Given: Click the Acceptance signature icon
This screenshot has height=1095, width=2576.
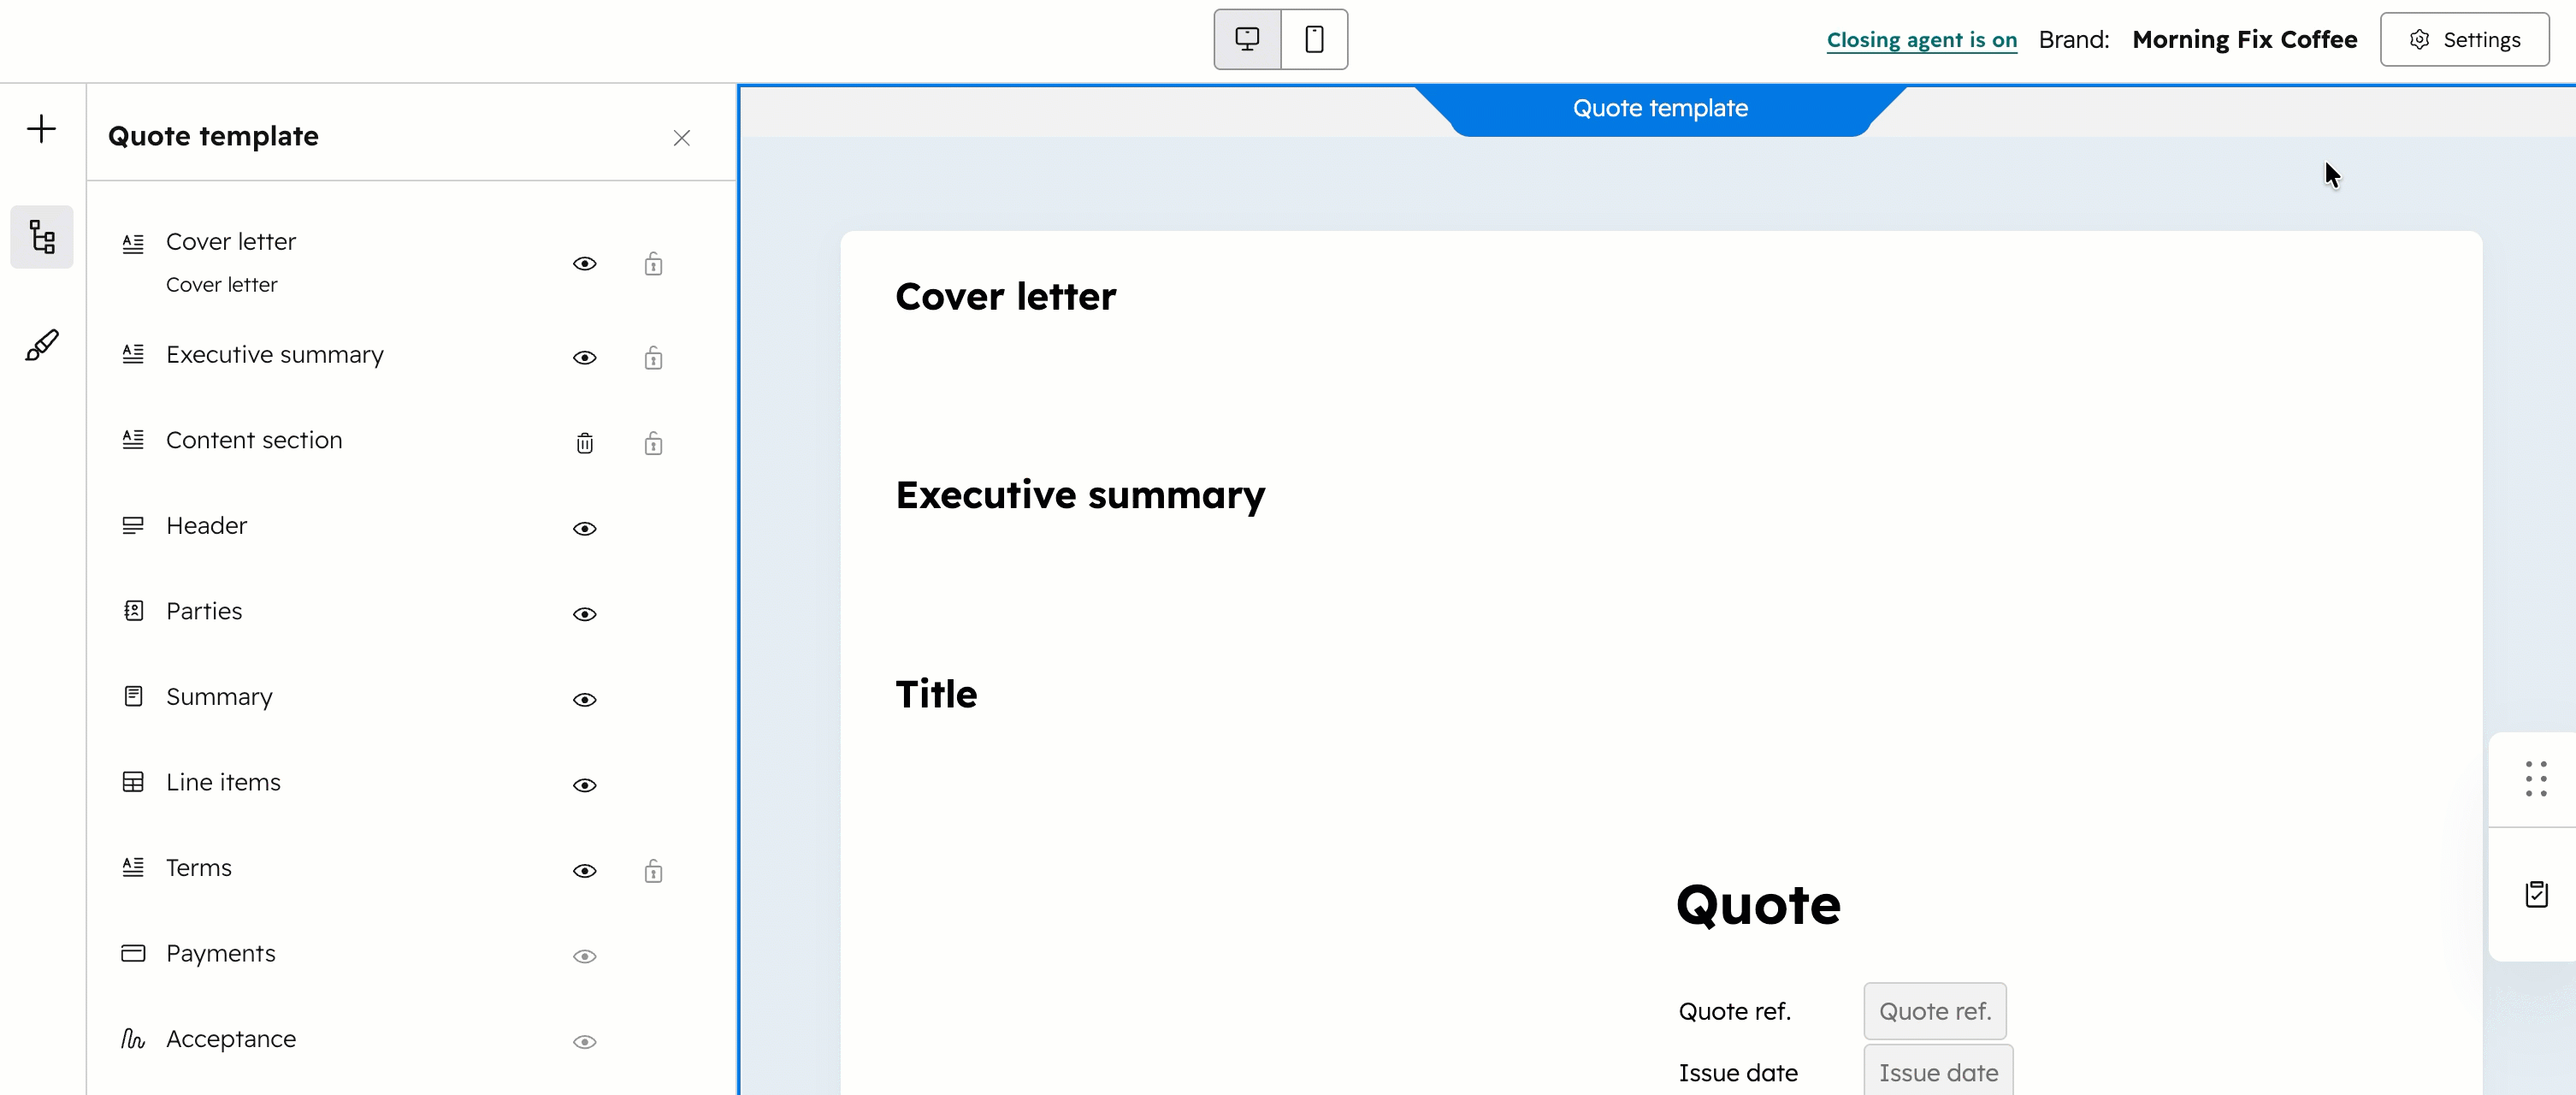Looking at the screenshot, I should tap(133, 1039).
